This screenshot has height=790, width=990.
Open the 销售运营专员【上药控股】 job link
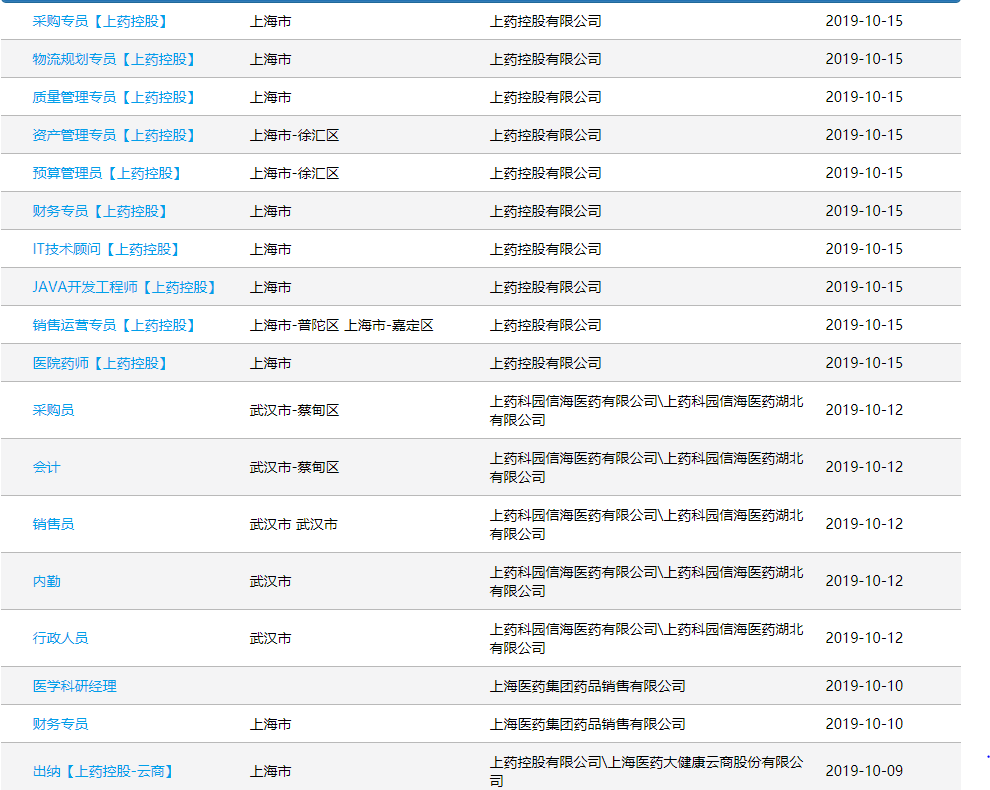(x=114, y=325)
